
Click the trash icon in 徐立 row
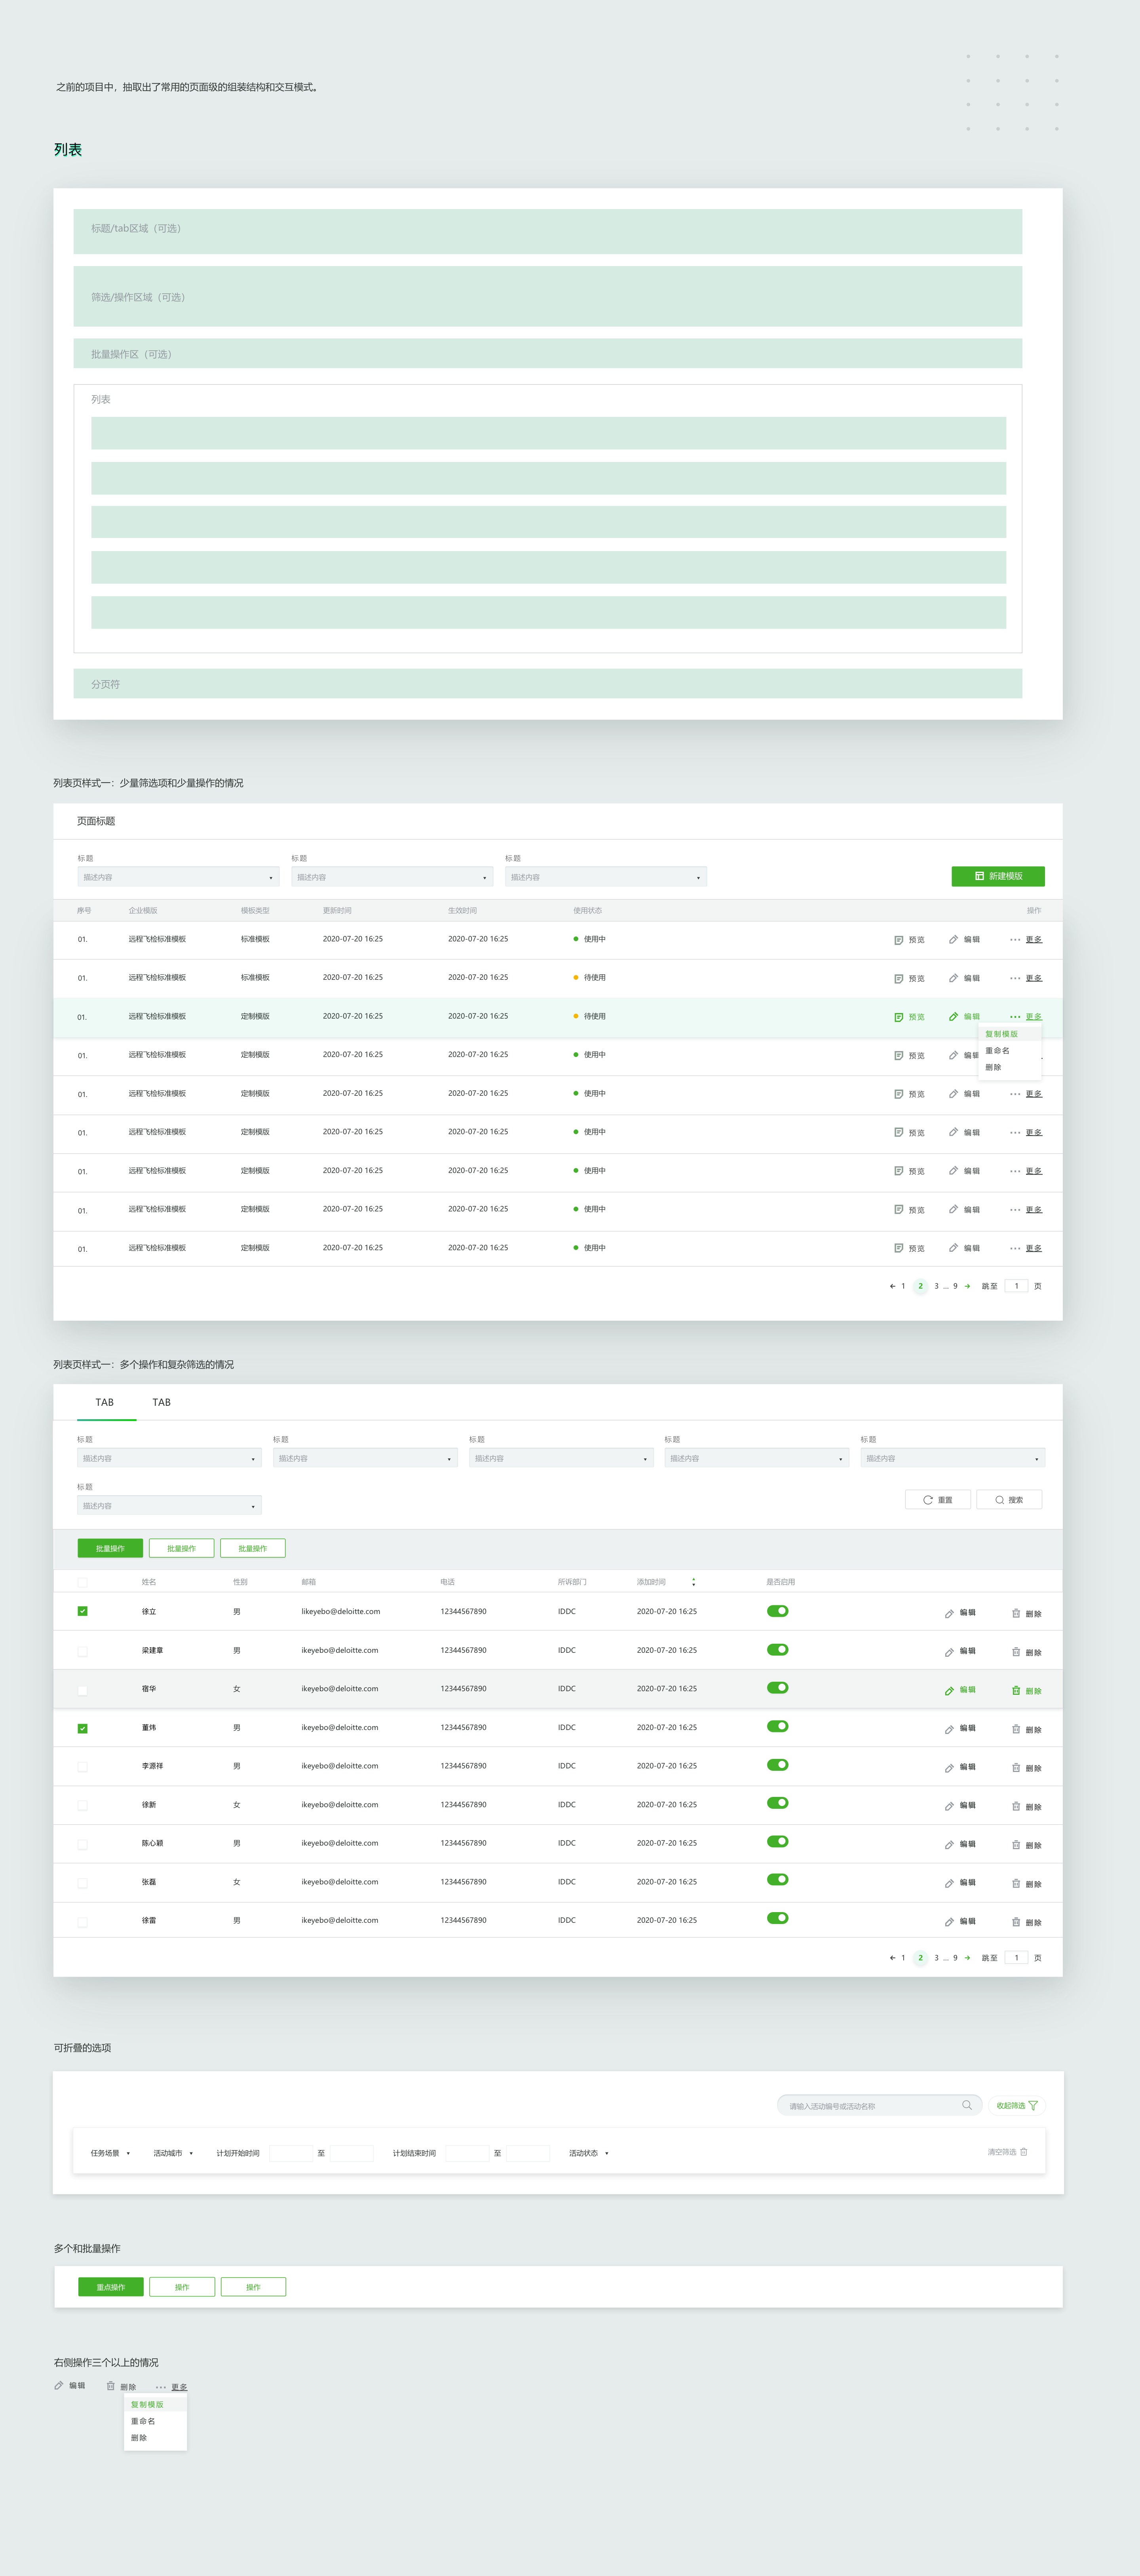1016,1613
